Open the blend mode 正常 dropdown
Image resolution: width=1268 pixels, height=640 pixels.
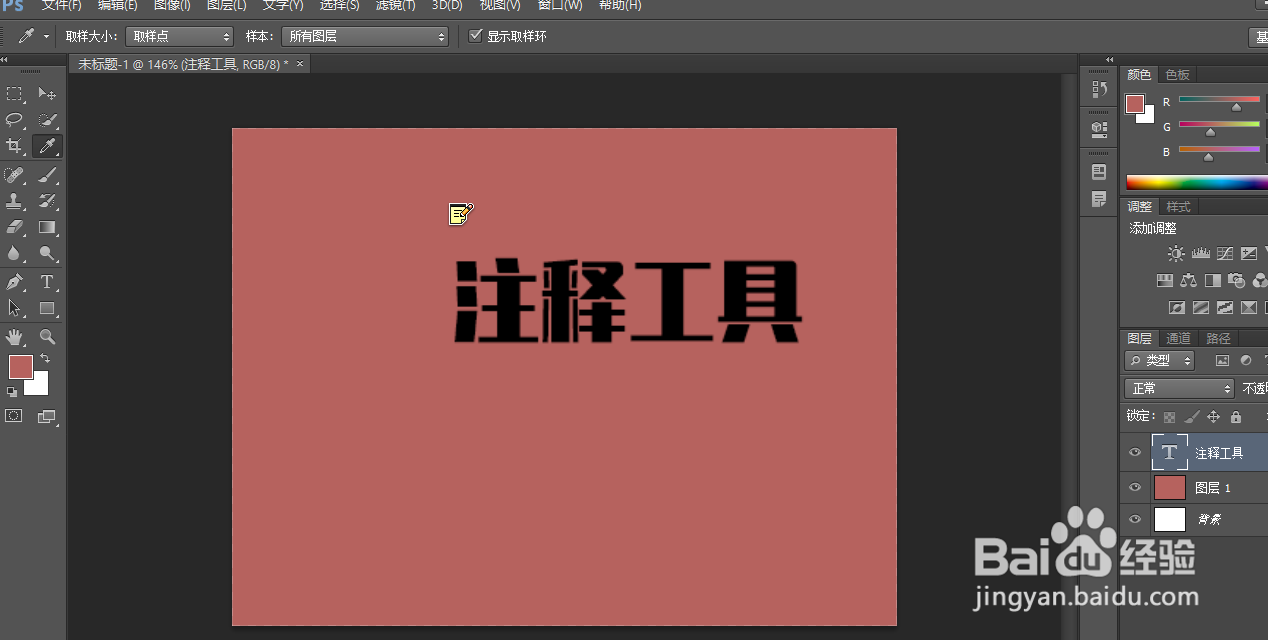tap(1180, 388)
